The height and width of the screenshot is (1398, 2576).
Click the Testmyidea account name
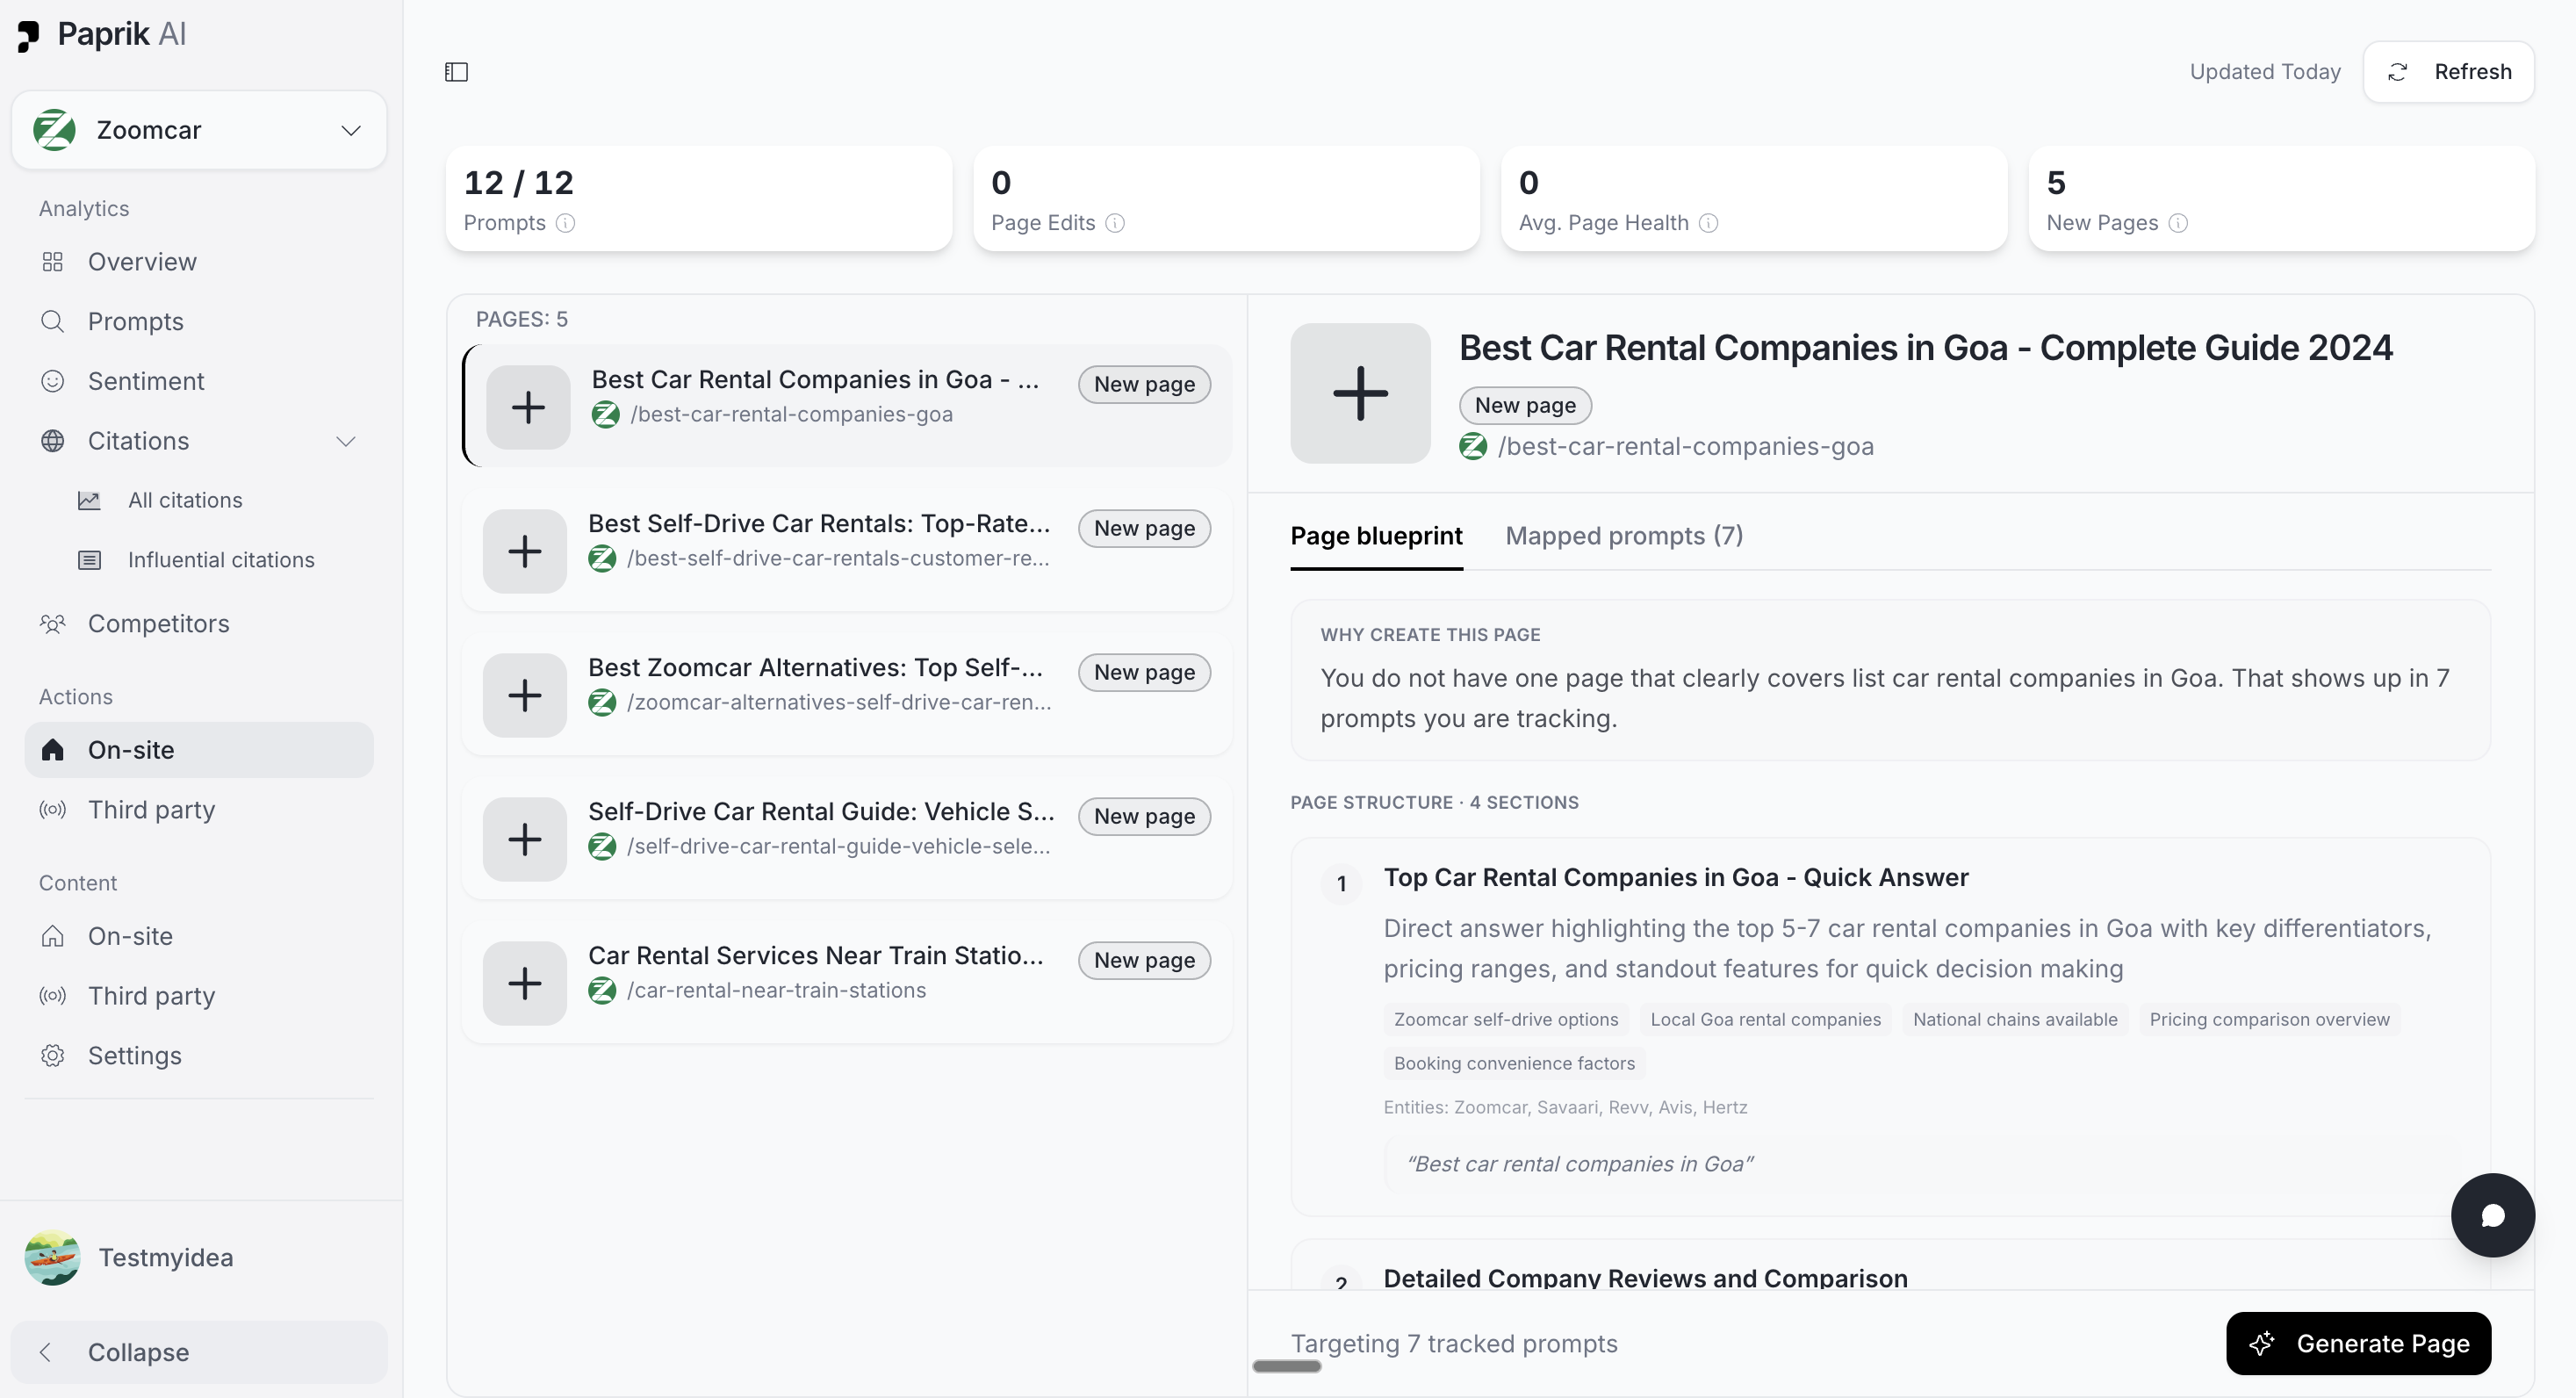[165, 1258]
